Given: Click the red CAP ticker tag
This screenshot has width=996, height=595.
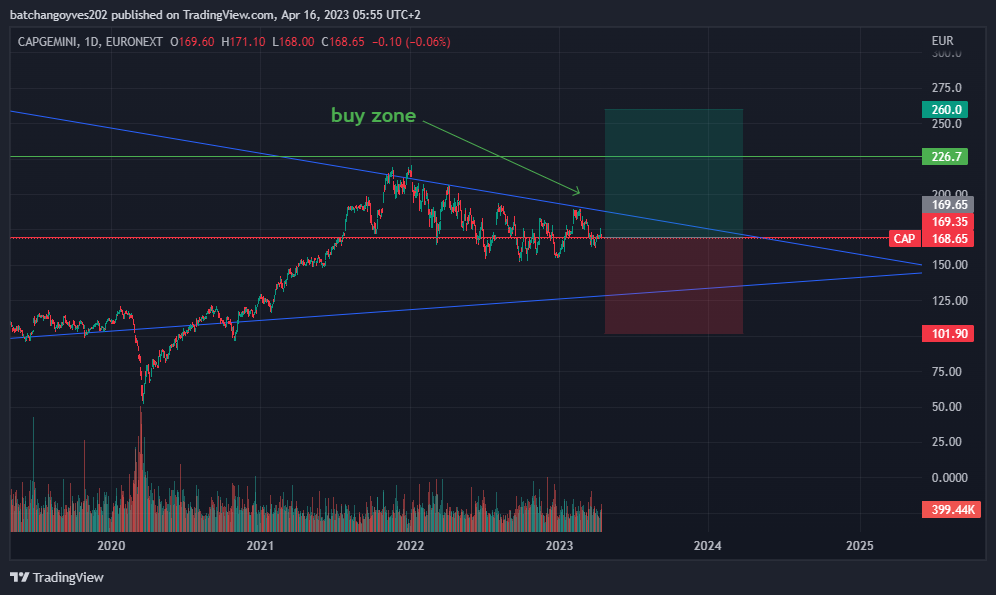Looking at the screenshot, I should click(x=904, y=239).
